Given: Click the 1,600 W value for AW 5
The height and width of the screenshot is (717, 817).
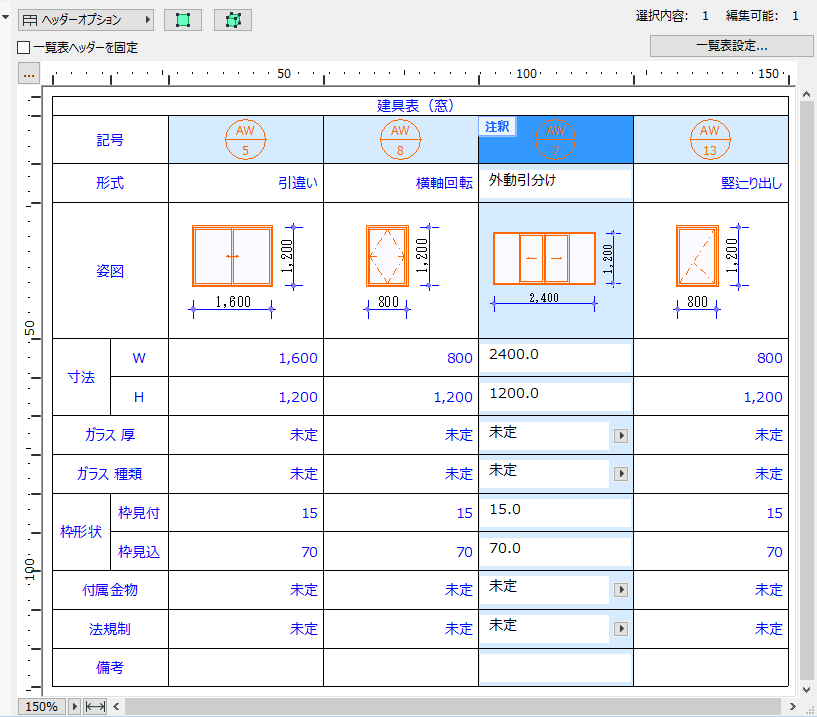Looking at the screenshot, I should tap(246, 358).
